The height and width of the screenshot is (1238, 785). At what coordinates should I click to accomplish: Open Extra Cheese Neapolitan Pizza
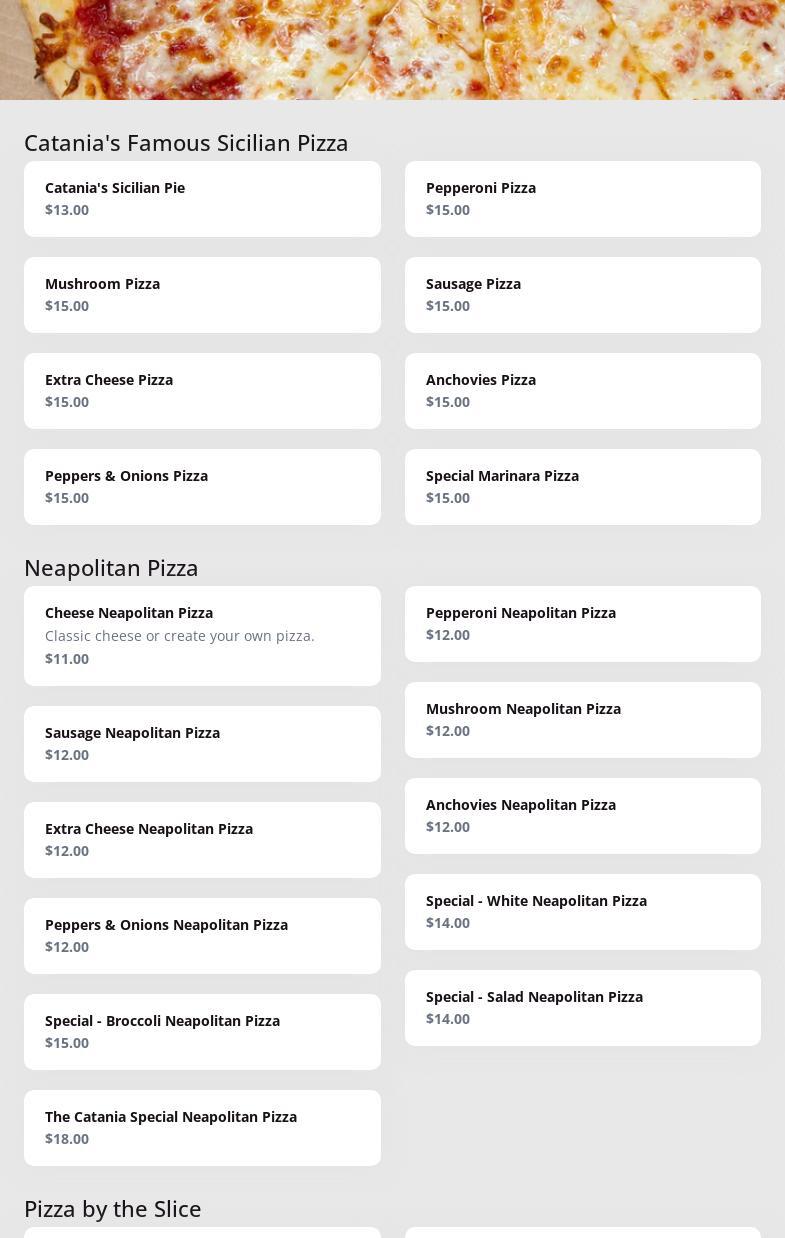pos(202,840)
